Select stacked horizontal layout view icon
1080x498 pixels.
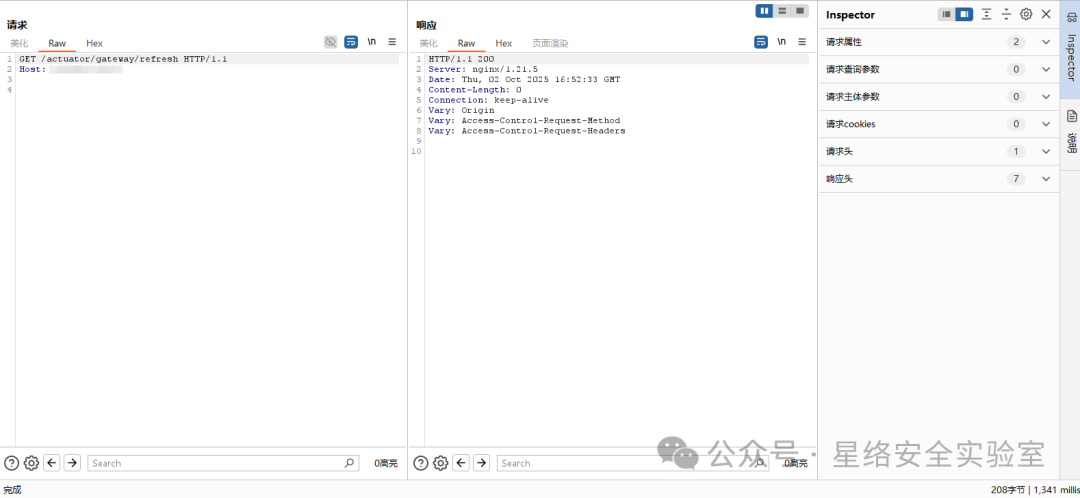[782, 11]
